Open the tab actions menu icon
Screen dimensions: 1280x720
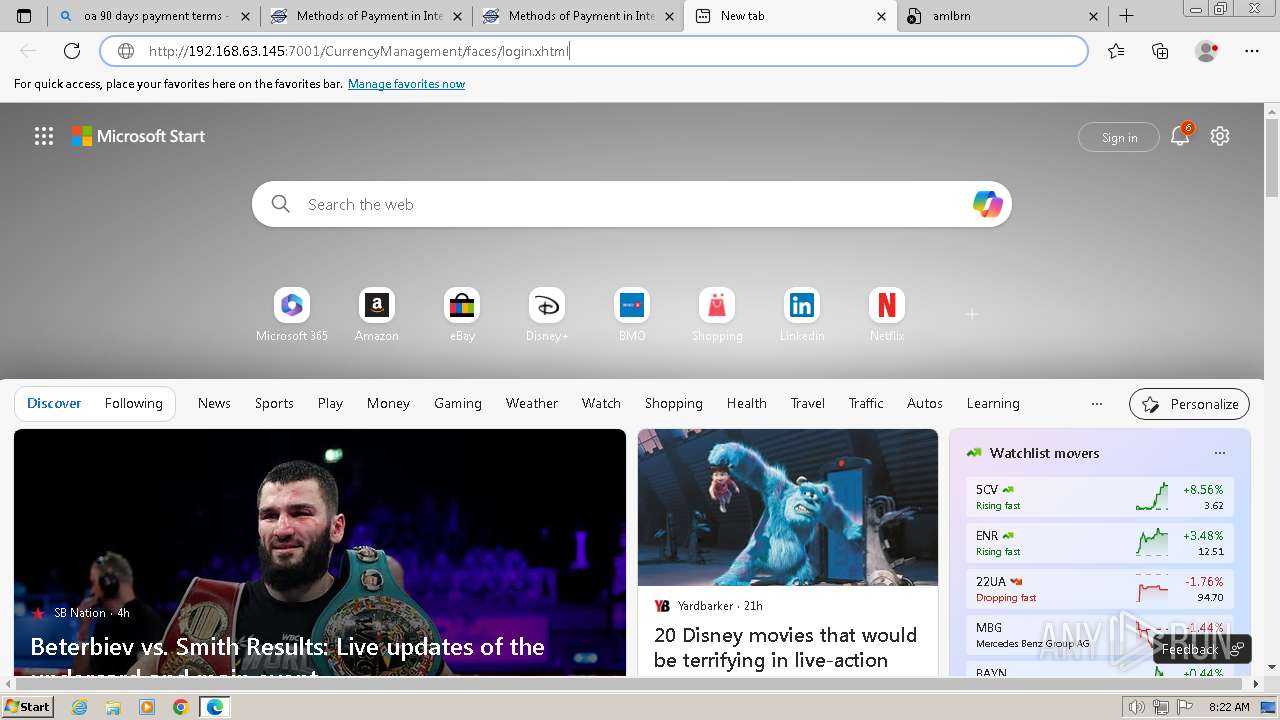(x=24, y=16)
